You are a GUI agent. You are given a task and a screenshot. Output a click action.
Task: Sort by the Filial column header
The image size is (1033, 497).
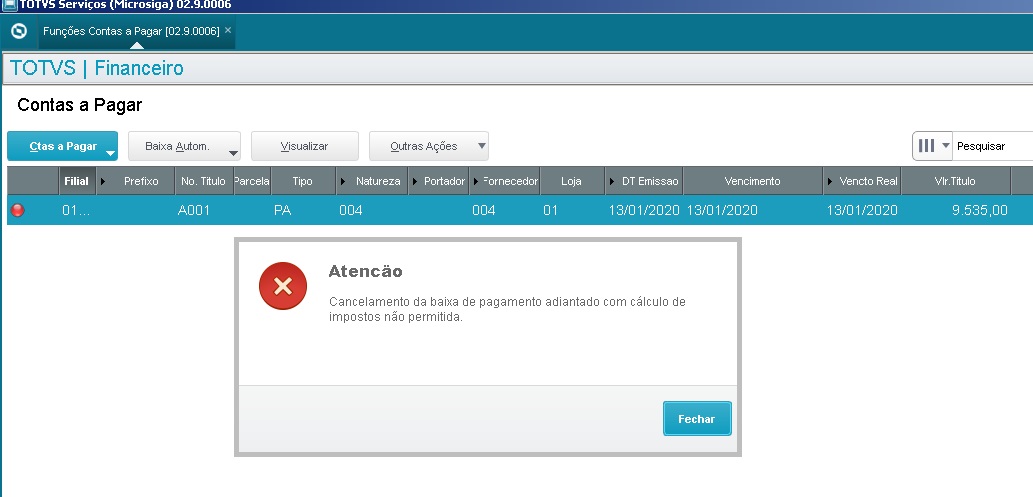[x=76, y=181]
